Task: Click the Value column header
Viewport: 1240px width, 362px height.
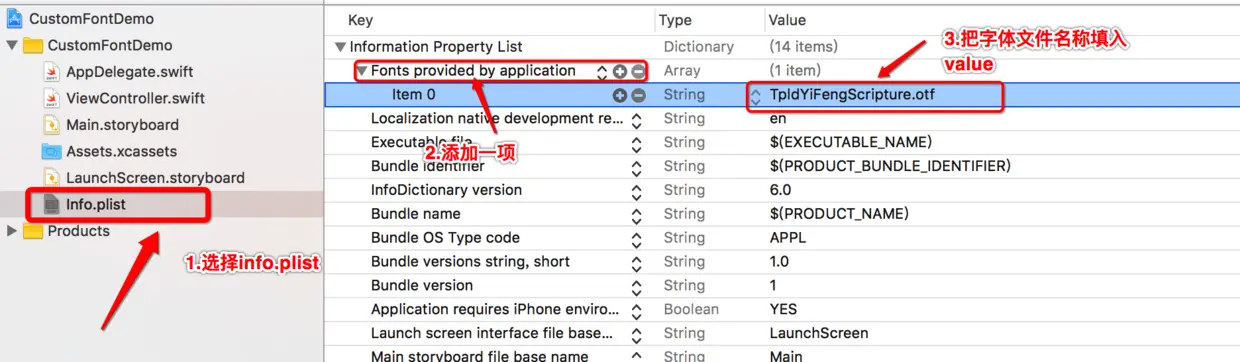Action: [786, 20]
